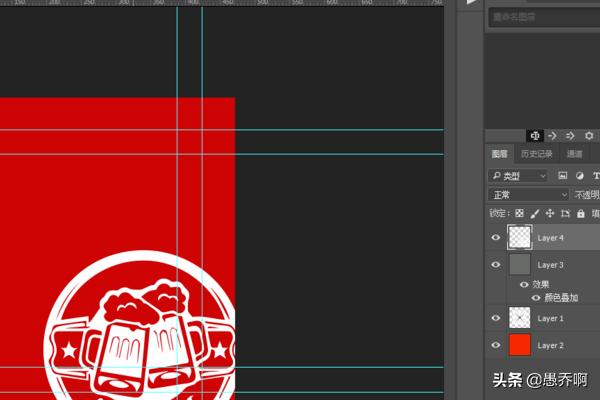Select Layer 1 by its name
Image resolution: width=600 pixels, height=400 pixels.
551,318
